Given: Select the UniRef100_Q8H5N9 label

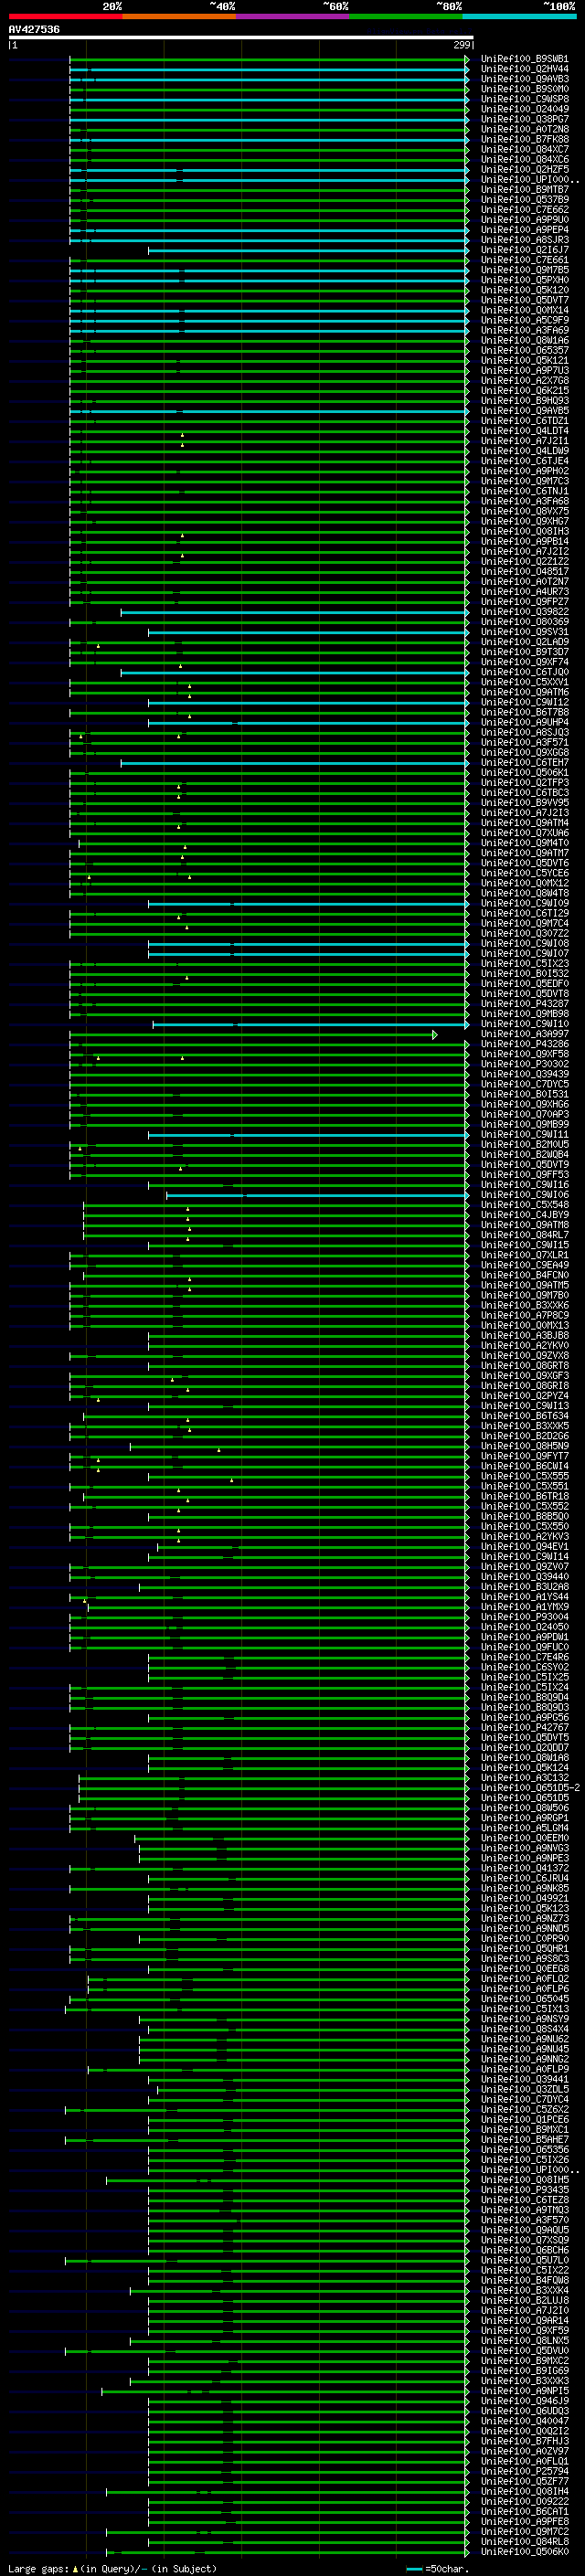Looking at the screenshot, I should (524, 1446).
